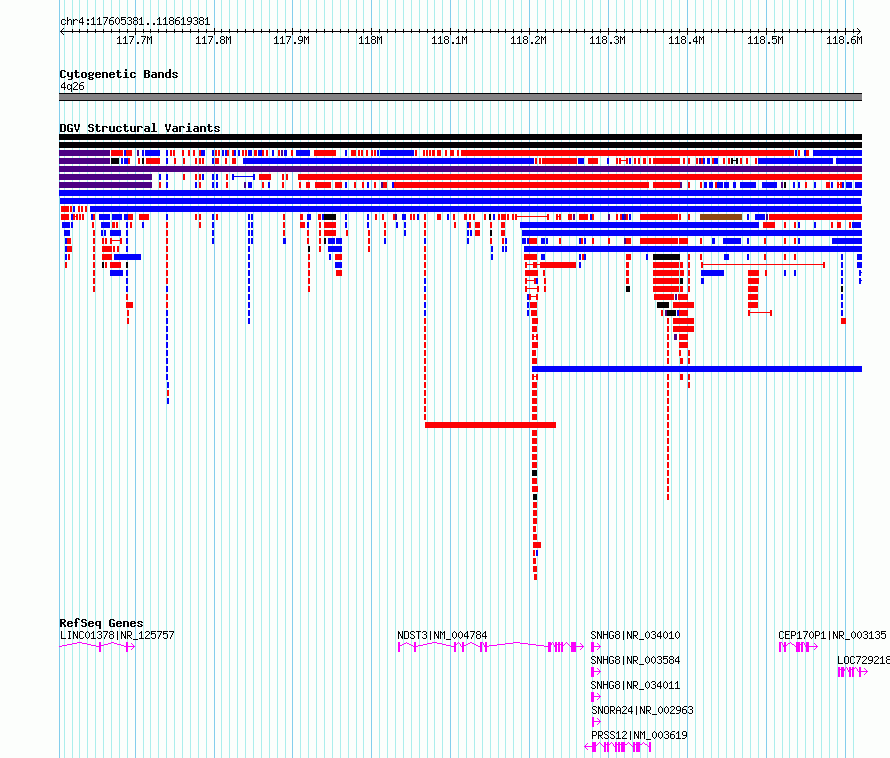
Task: Click the SNHG8 NR_034011 gene glyph
Action: [x=596, y=697]
